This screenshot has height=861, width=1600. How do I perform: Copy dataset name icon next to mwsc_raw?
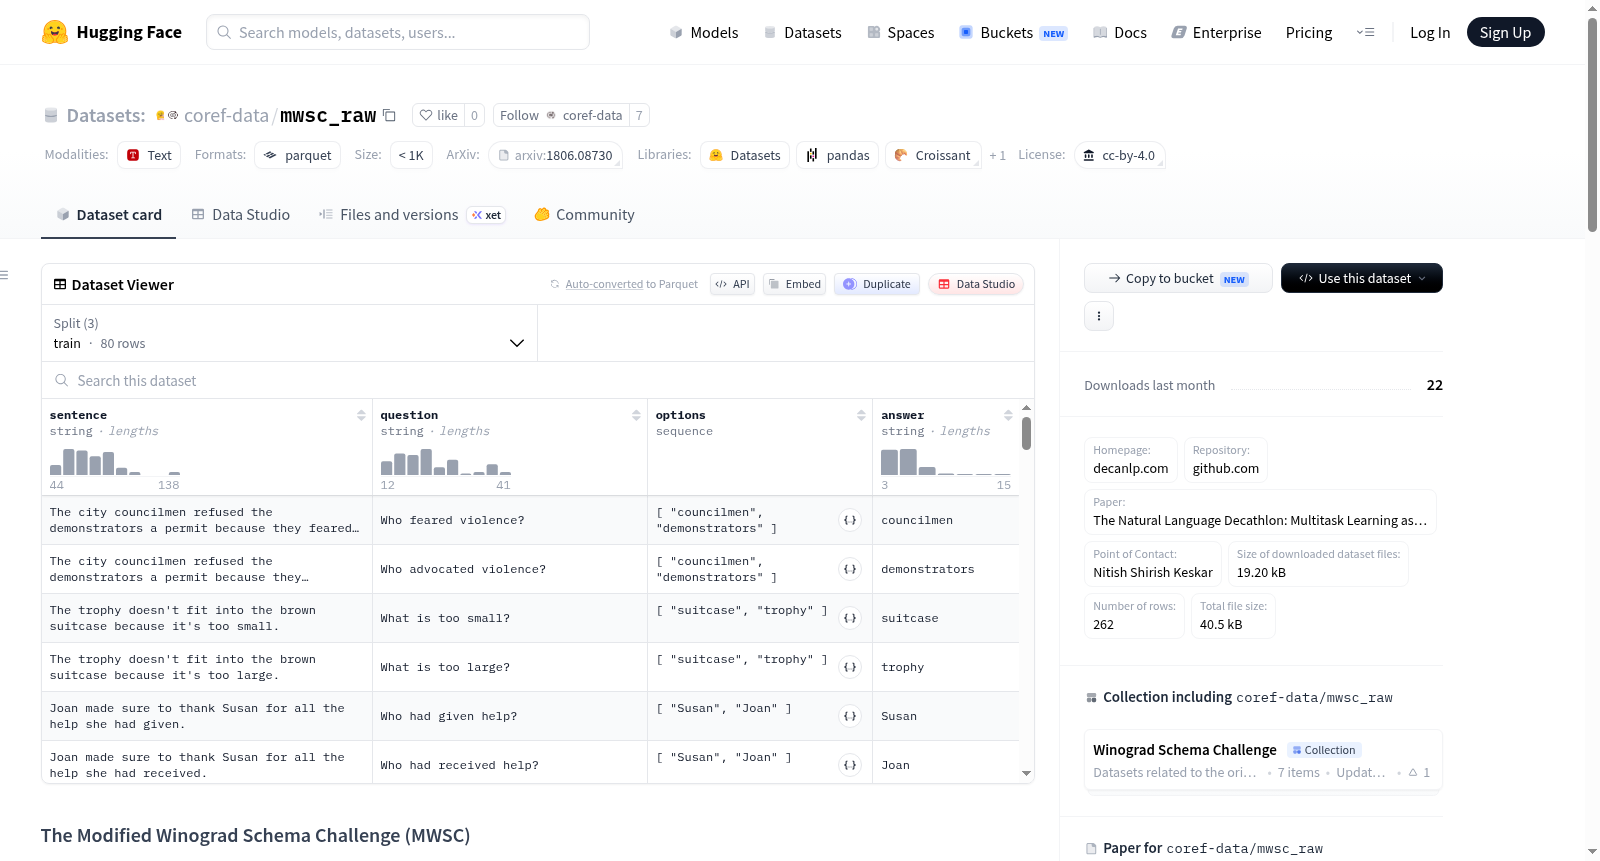tap(389, 115)
